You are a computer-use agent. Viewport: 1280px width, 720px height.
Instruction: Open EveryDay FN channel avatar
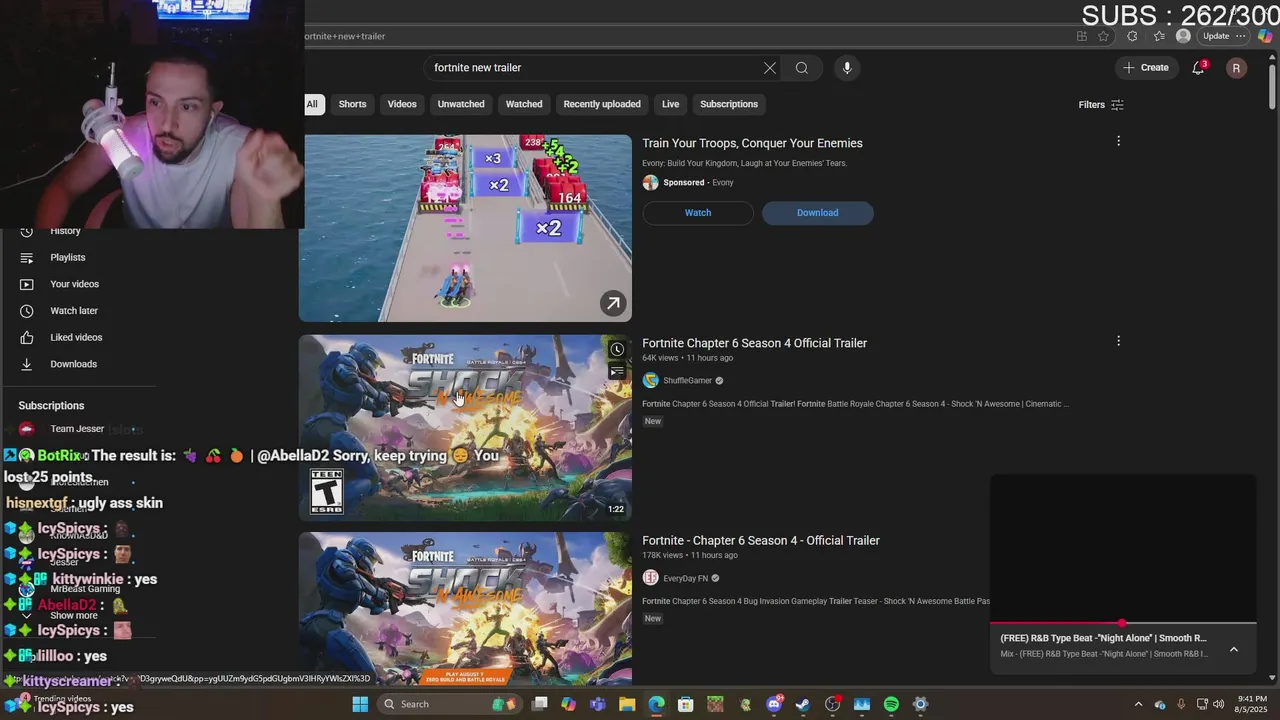650,578
